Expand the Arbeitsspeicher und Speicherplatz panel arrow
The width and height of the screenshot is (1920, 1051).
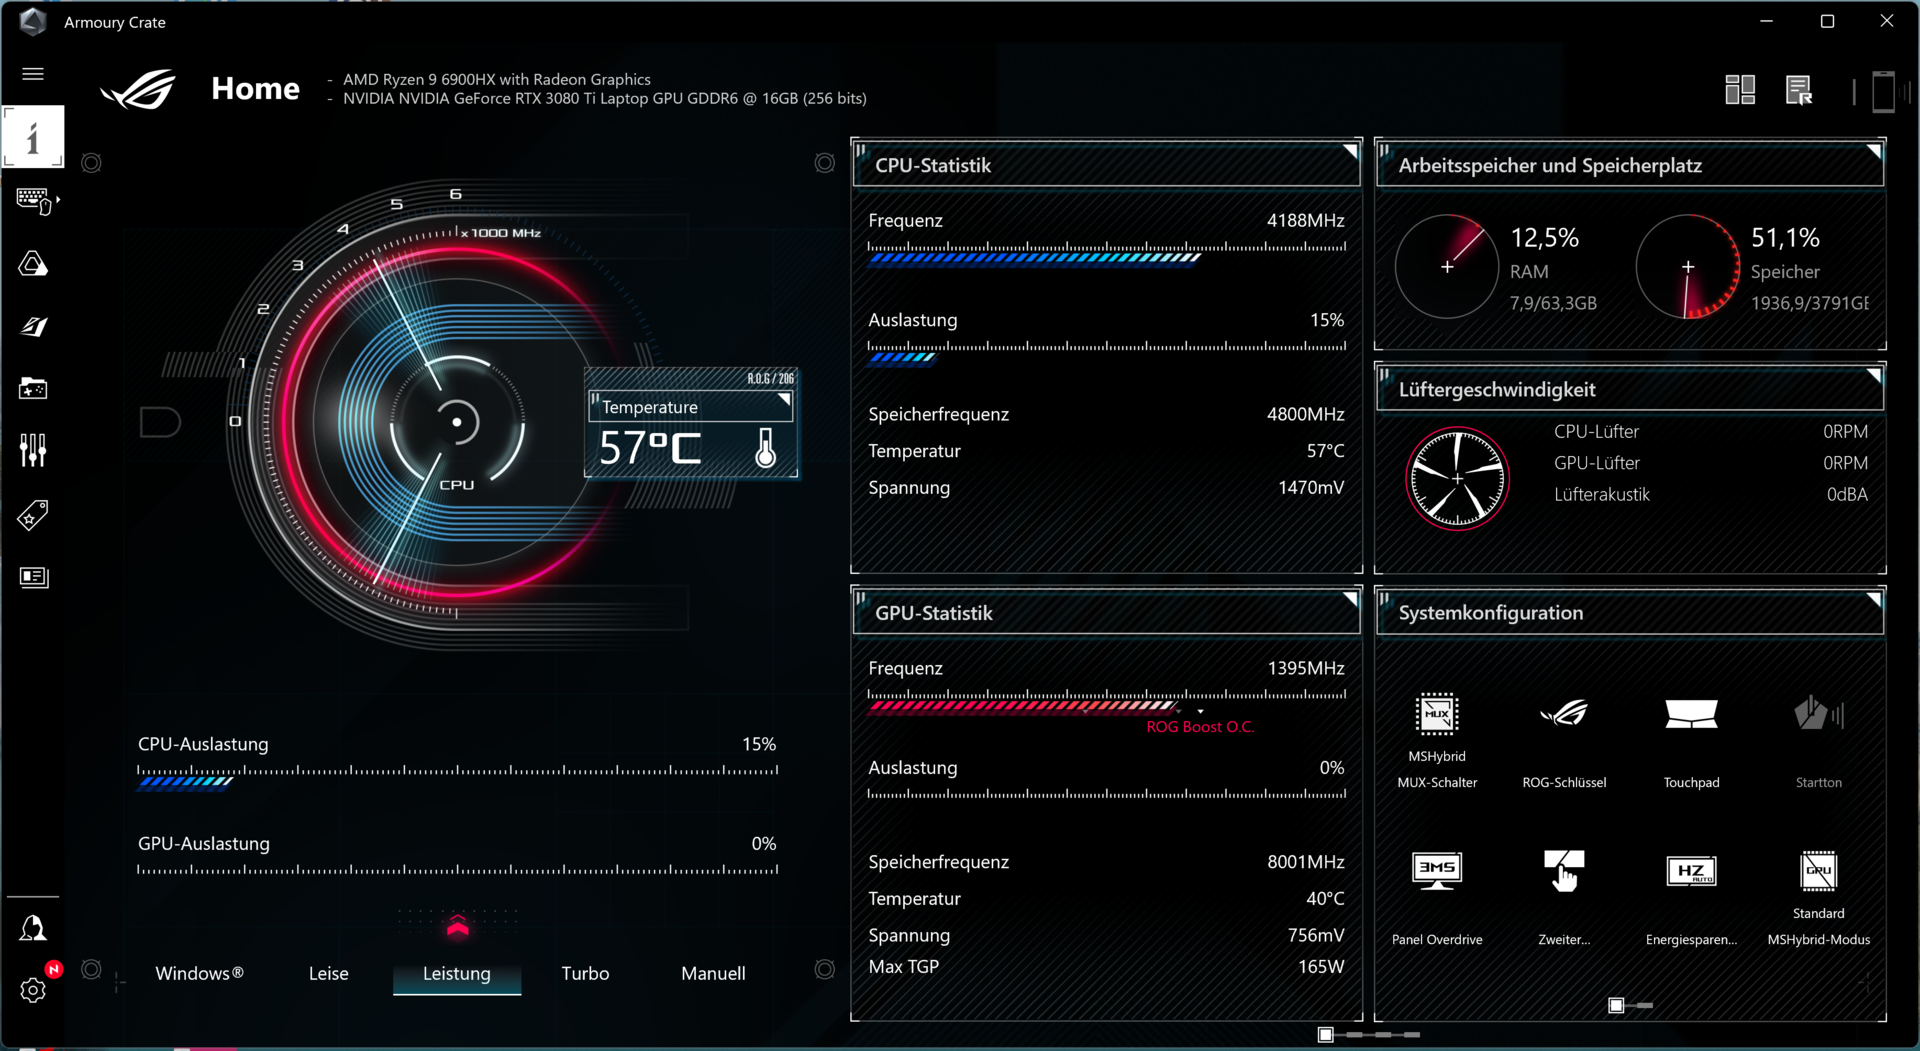pos(1874,152)
